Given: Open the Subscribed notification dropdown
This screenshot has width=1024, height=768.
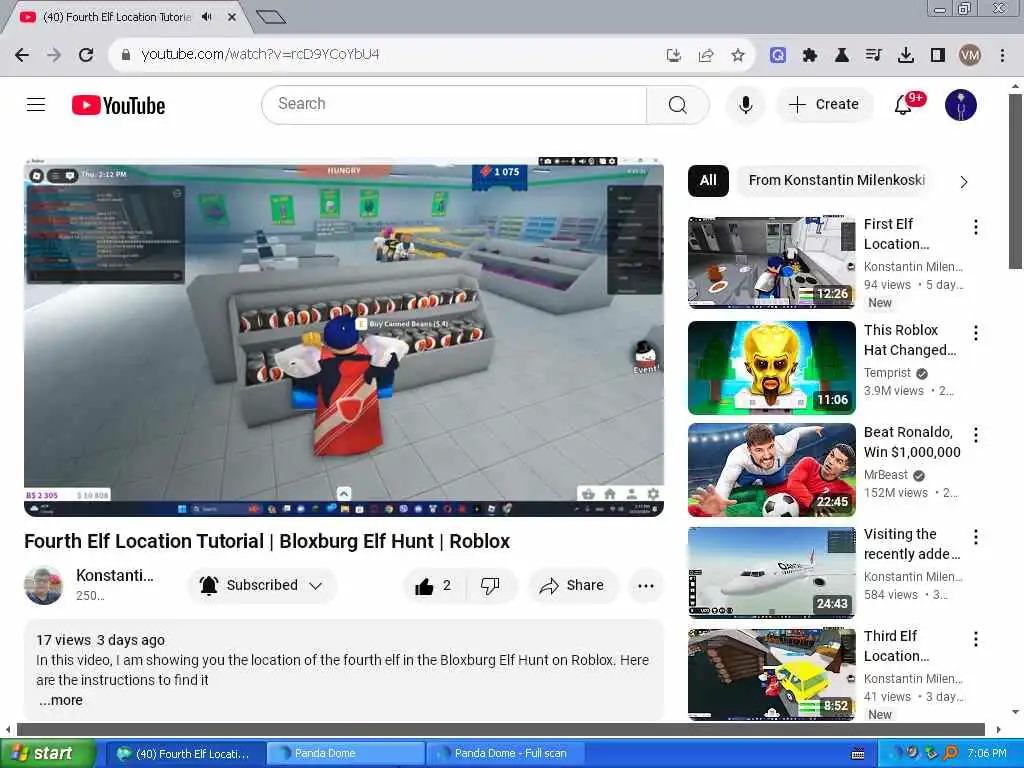Looking at the screenshot, I should (x=262, y=586).
